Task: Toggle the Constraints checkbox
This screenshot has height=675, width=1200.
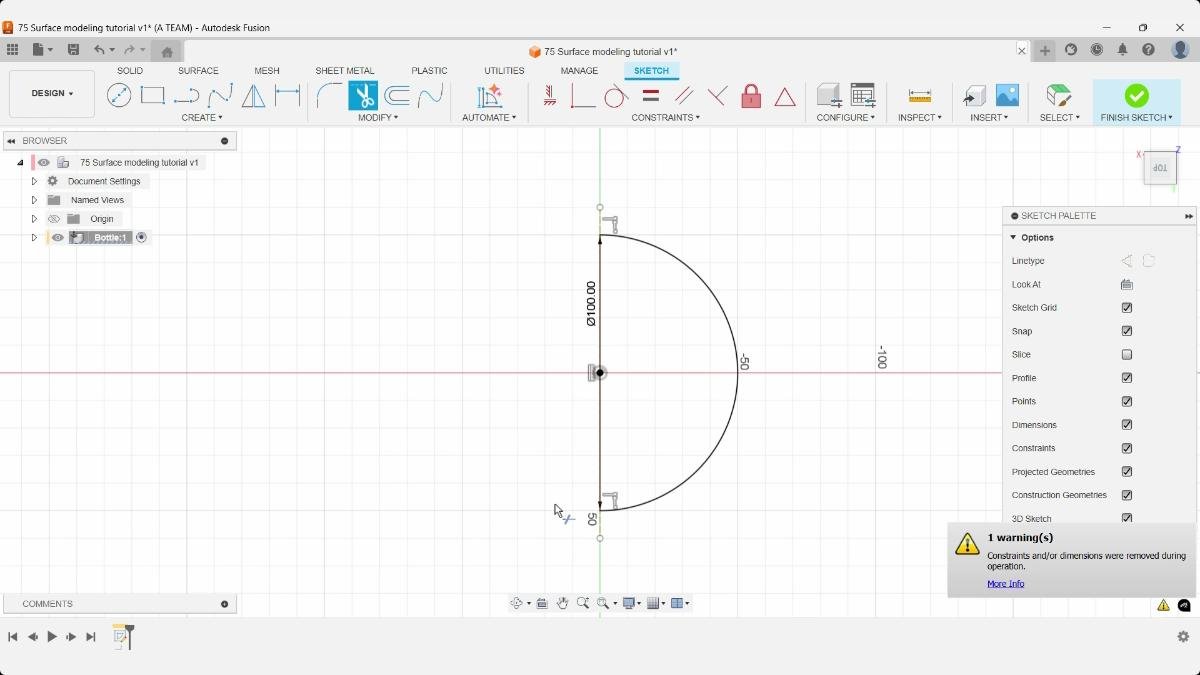Action: click(x=1127, y=448)
